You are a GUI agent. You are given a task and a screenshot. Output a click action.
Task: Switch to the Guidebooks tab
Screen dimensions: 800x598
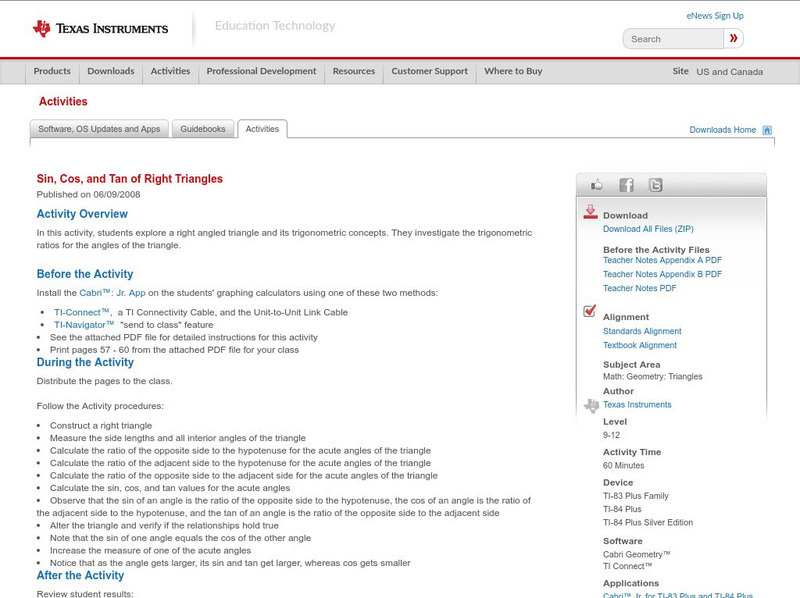[203, 129]
